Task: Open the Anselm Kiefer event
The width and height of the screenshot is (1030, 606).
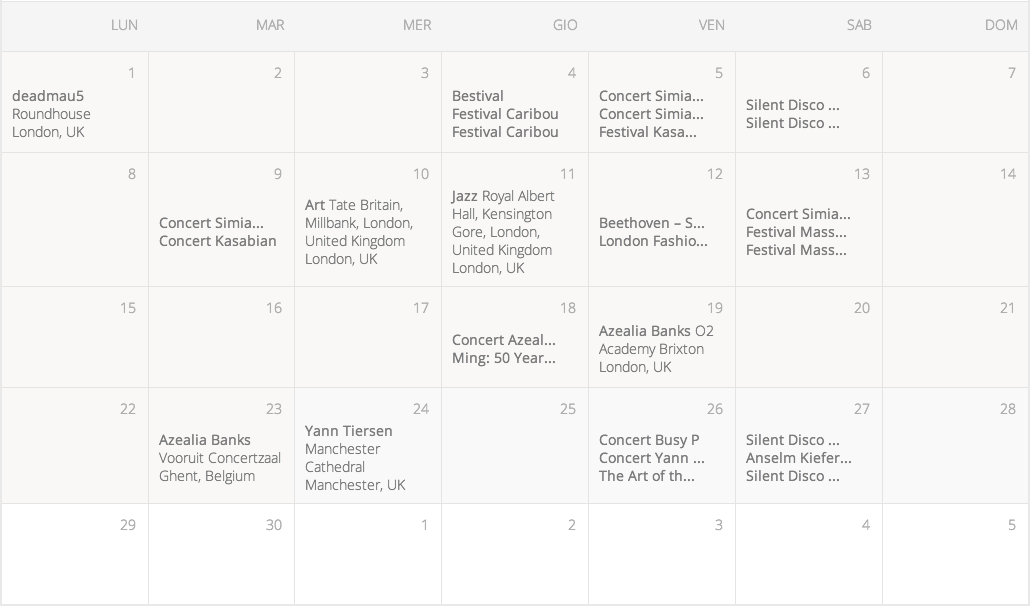Action: coord(799,458)
